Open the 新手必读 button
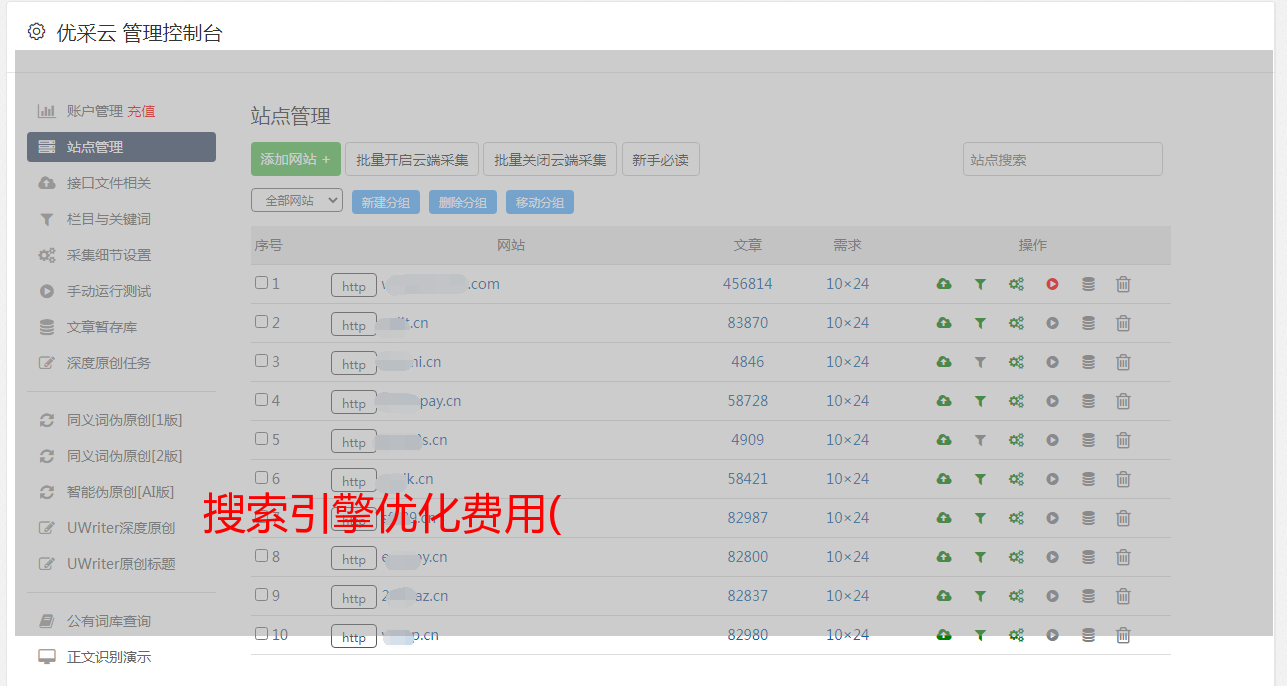The image size is (1287, 686). click(660, 159)
